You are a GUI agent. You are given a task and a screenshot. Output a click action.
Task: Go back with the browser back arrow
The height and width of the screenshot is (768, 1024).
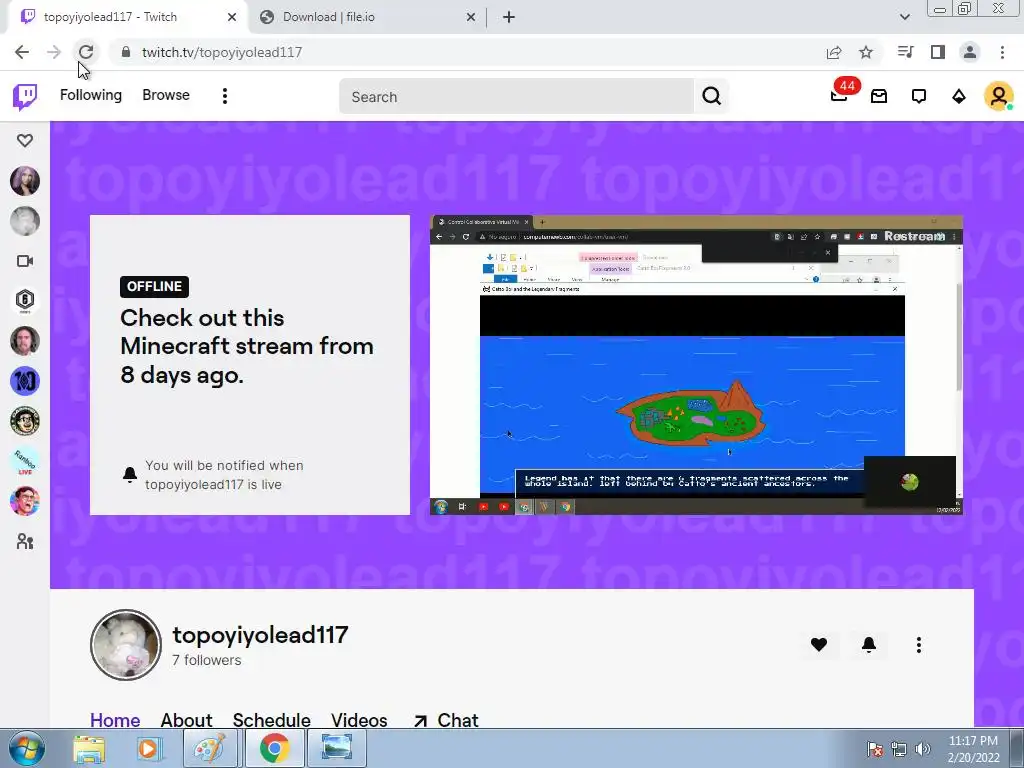pyautogui.click(x=22, y=52)
